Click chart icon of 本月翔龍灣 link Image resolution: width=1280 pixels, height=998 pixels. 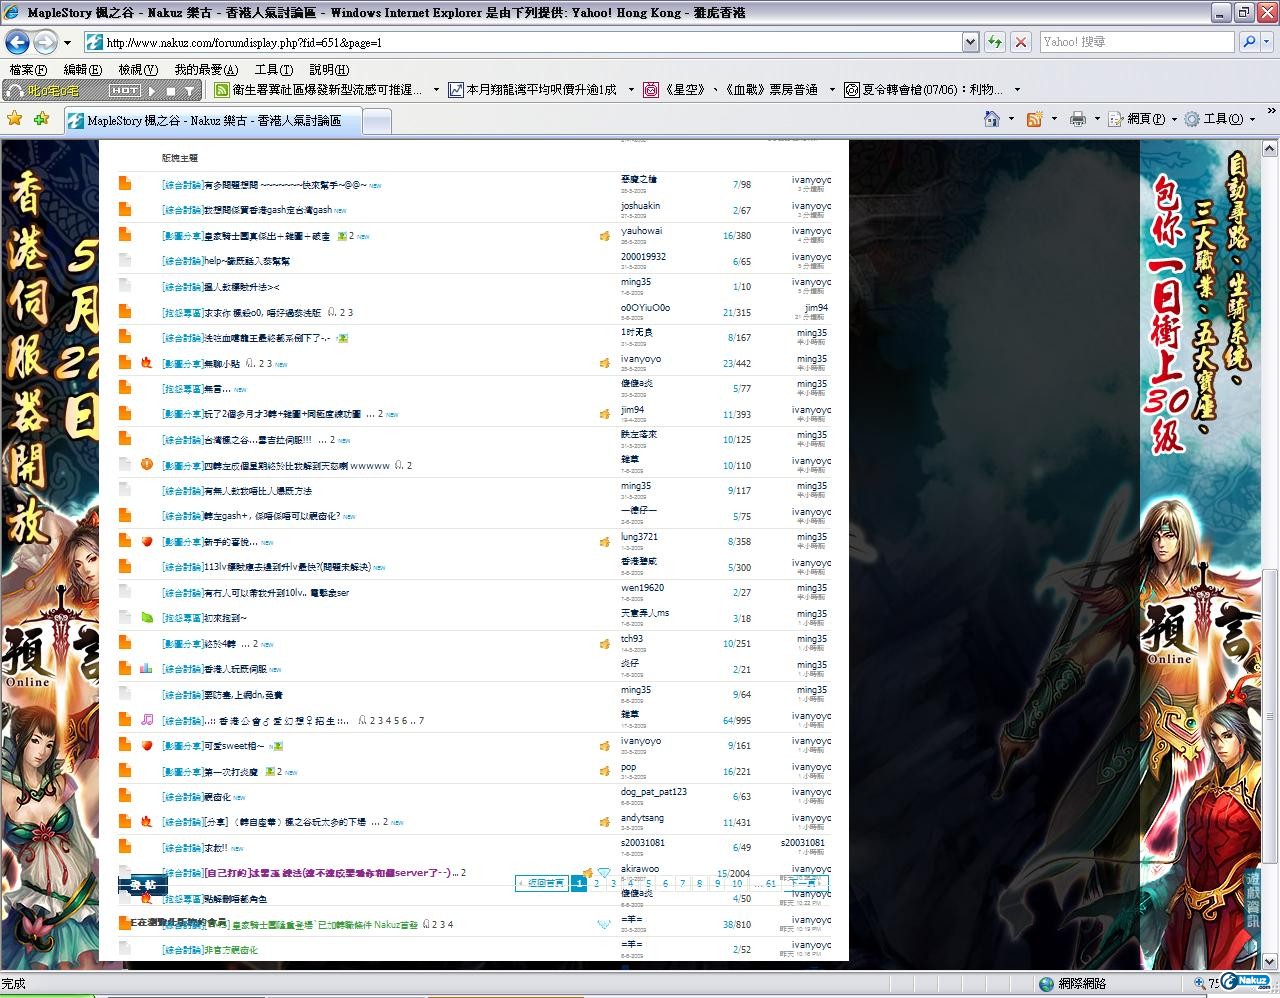pyautogui.click(x=456, y=90)
